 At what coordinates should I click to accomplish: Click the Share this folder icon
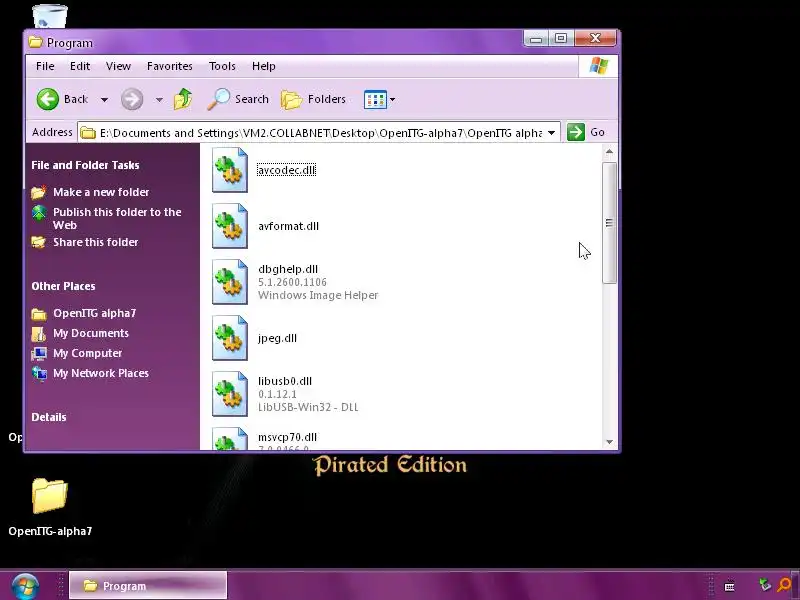click(39, 242)
